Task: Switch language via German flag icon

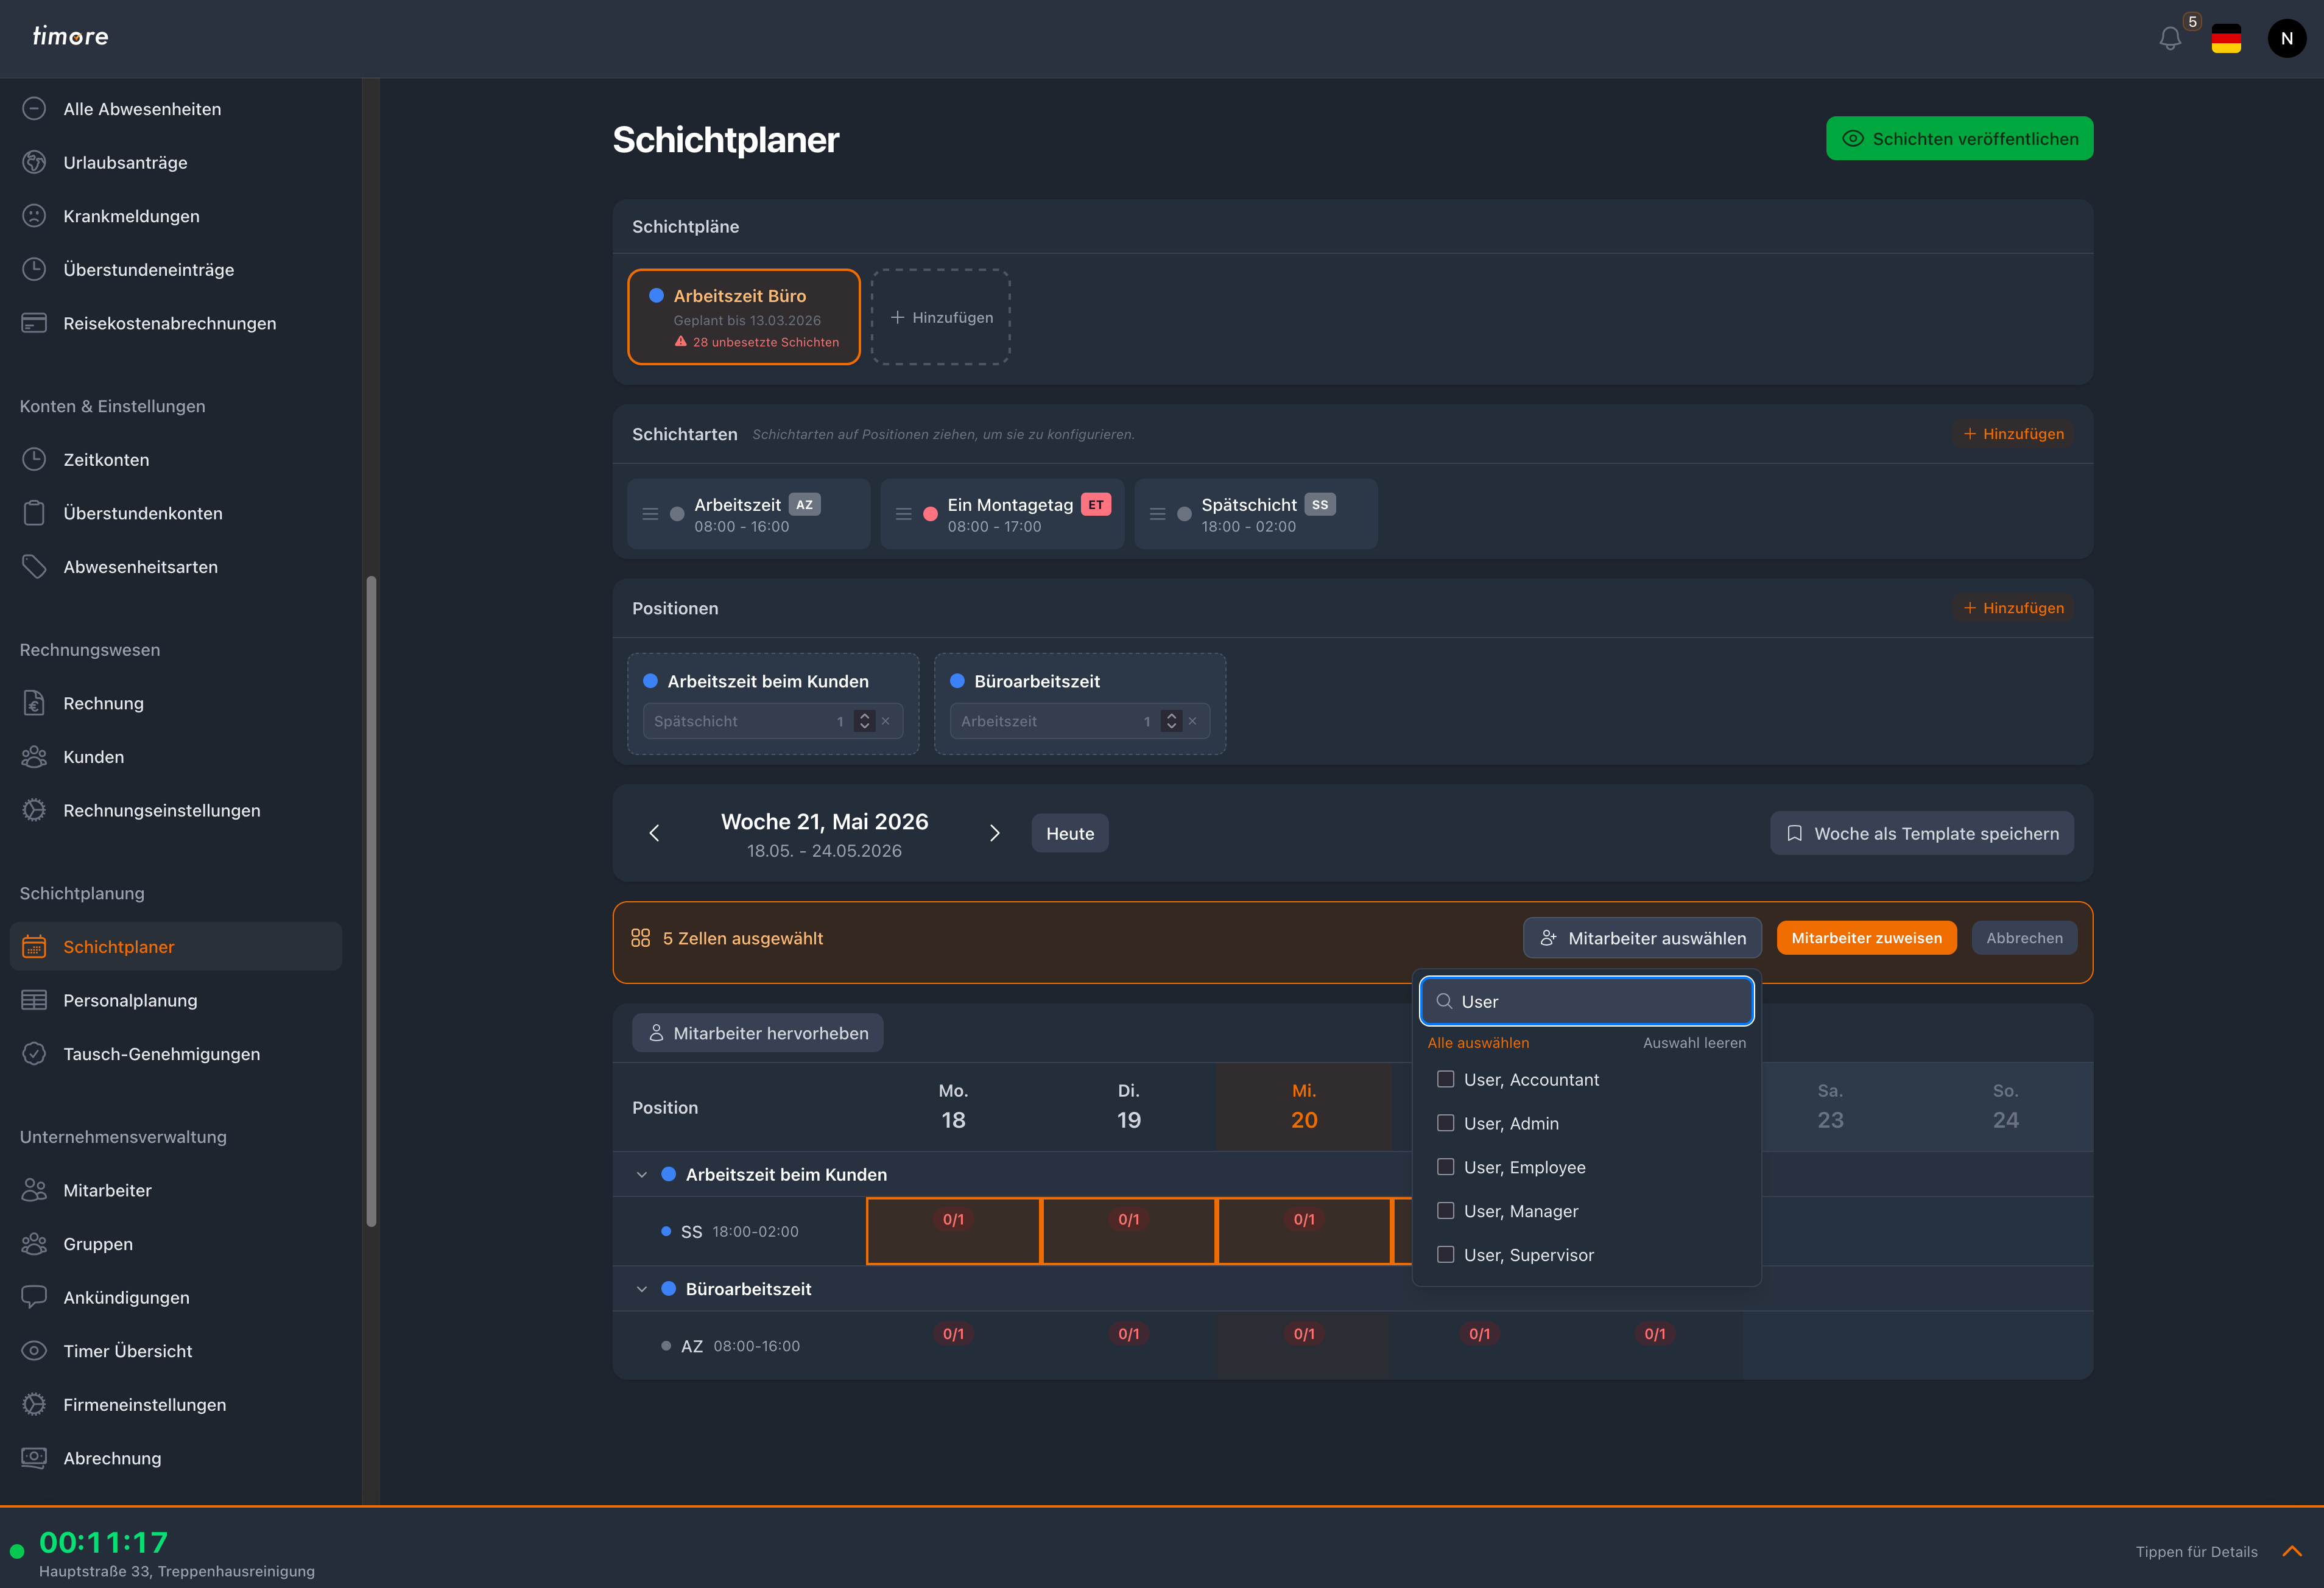Action: [x=2226, y=39]
